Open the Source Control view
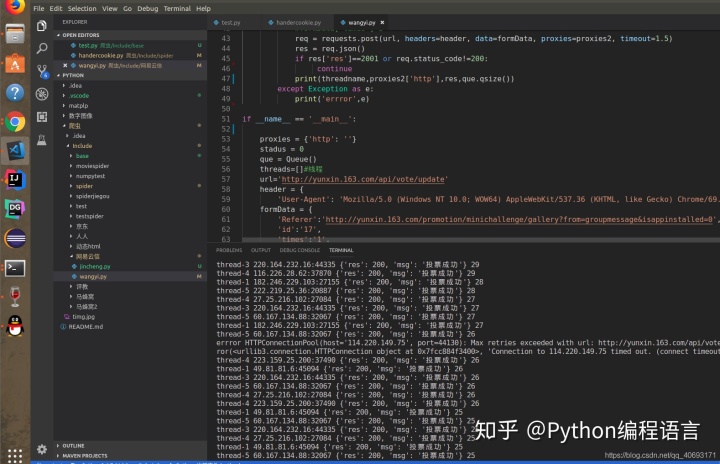The width and height of the screenshot is (720, 464). pos(42,71)
